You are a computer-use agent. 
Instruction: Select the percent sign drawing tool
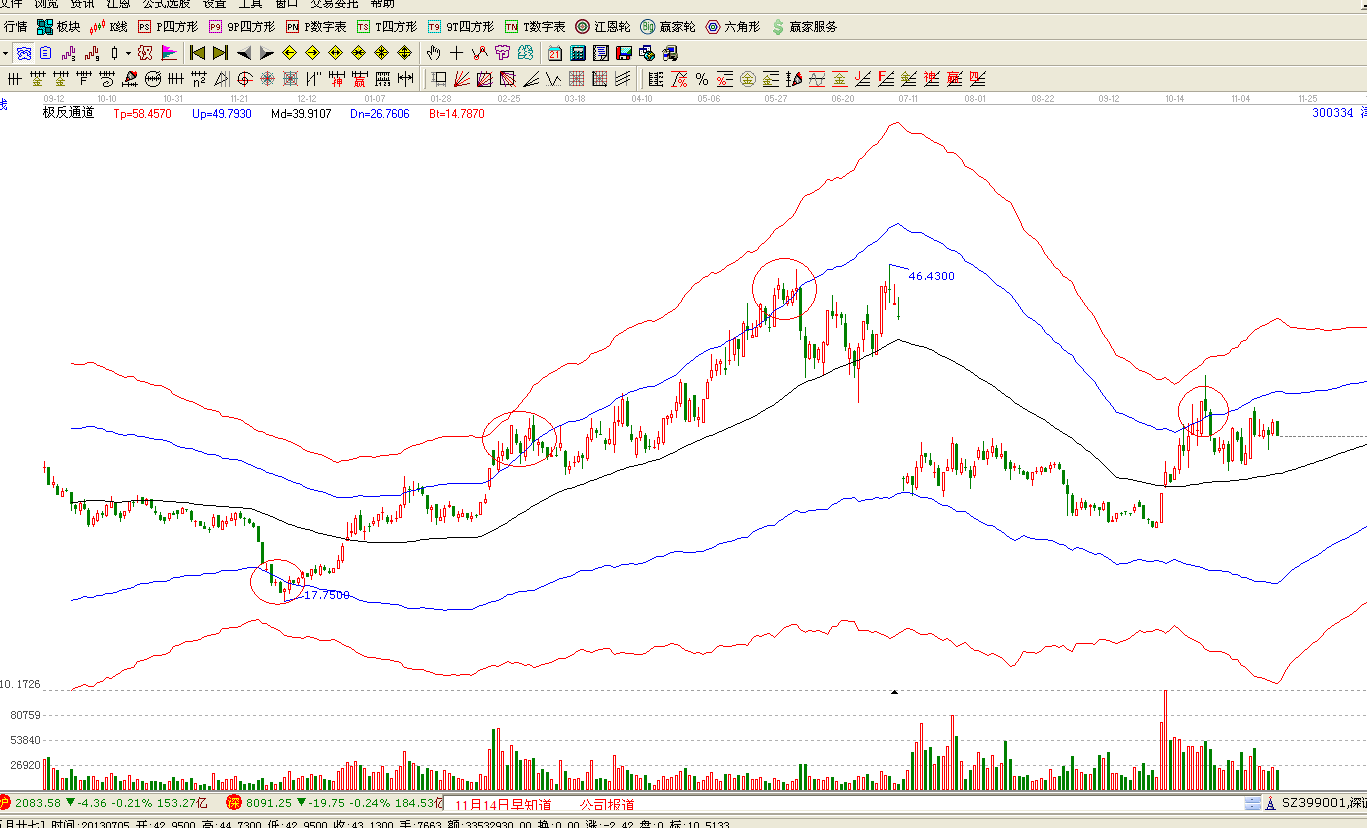tap(702, 79)
